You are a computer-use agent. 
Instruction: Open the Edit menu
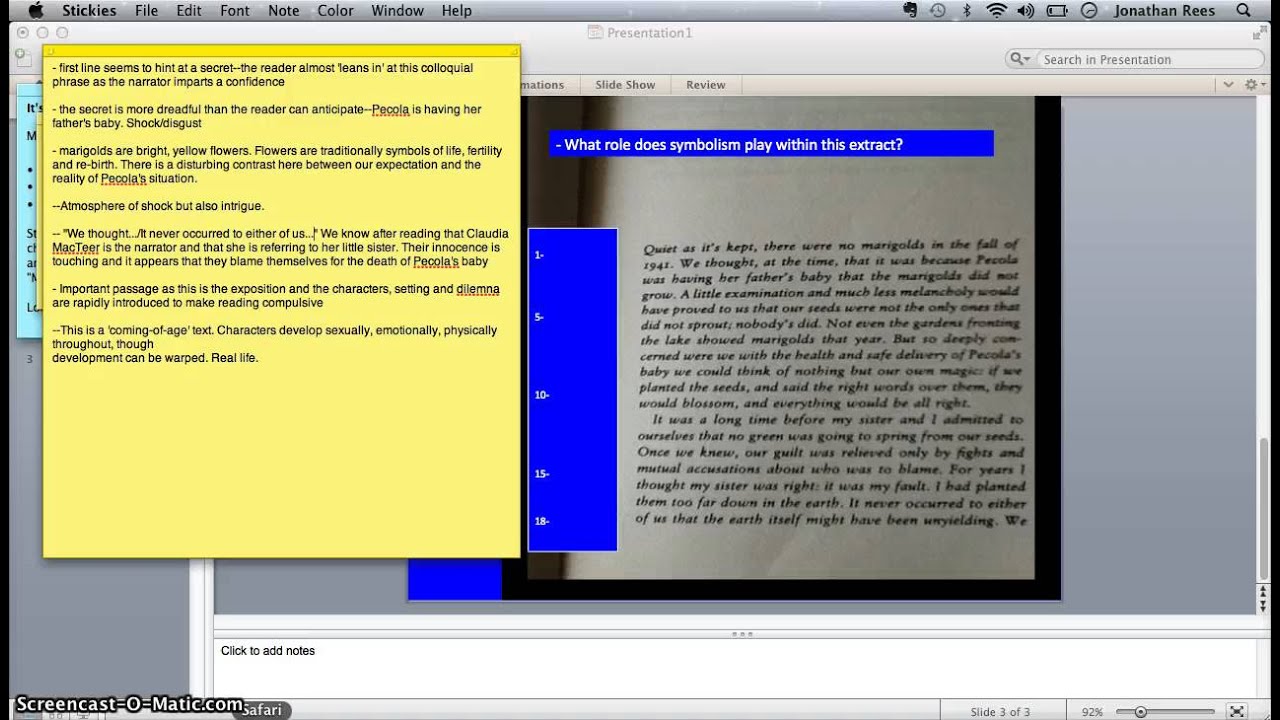coord(188,11)
